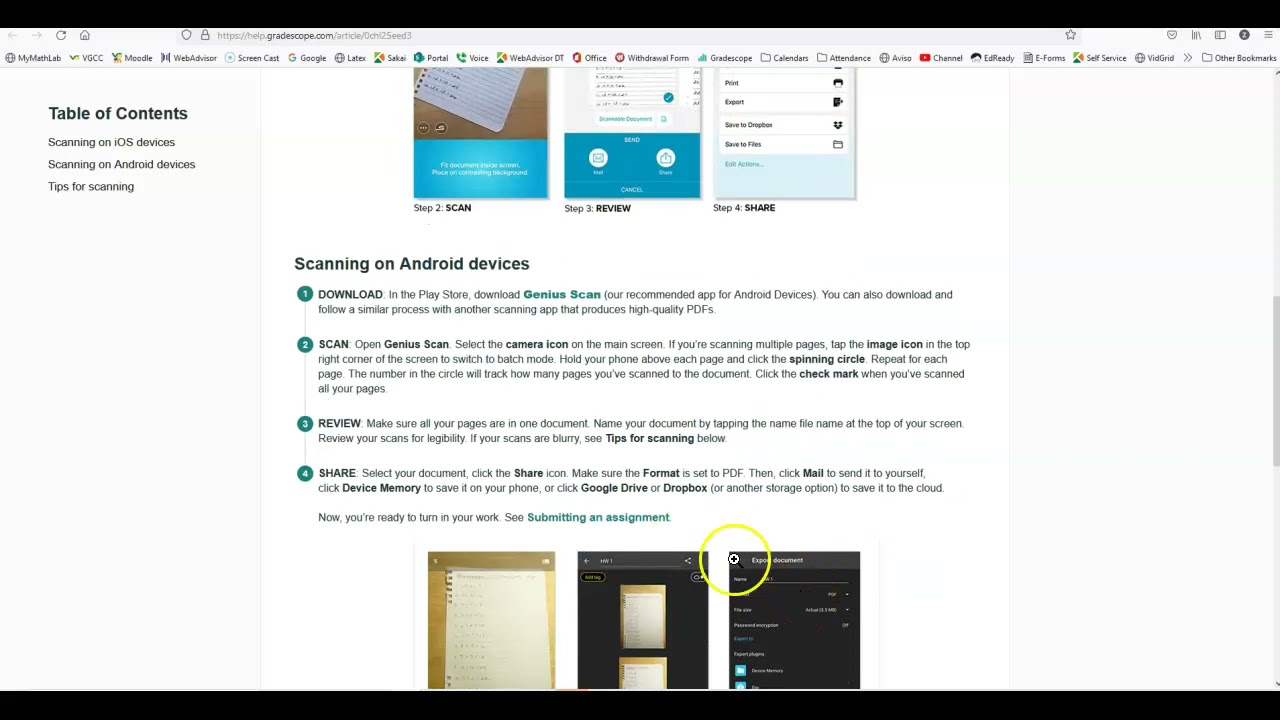
Task: Open the browser home page
Action: pyautogui.click(x=85, y=35)
